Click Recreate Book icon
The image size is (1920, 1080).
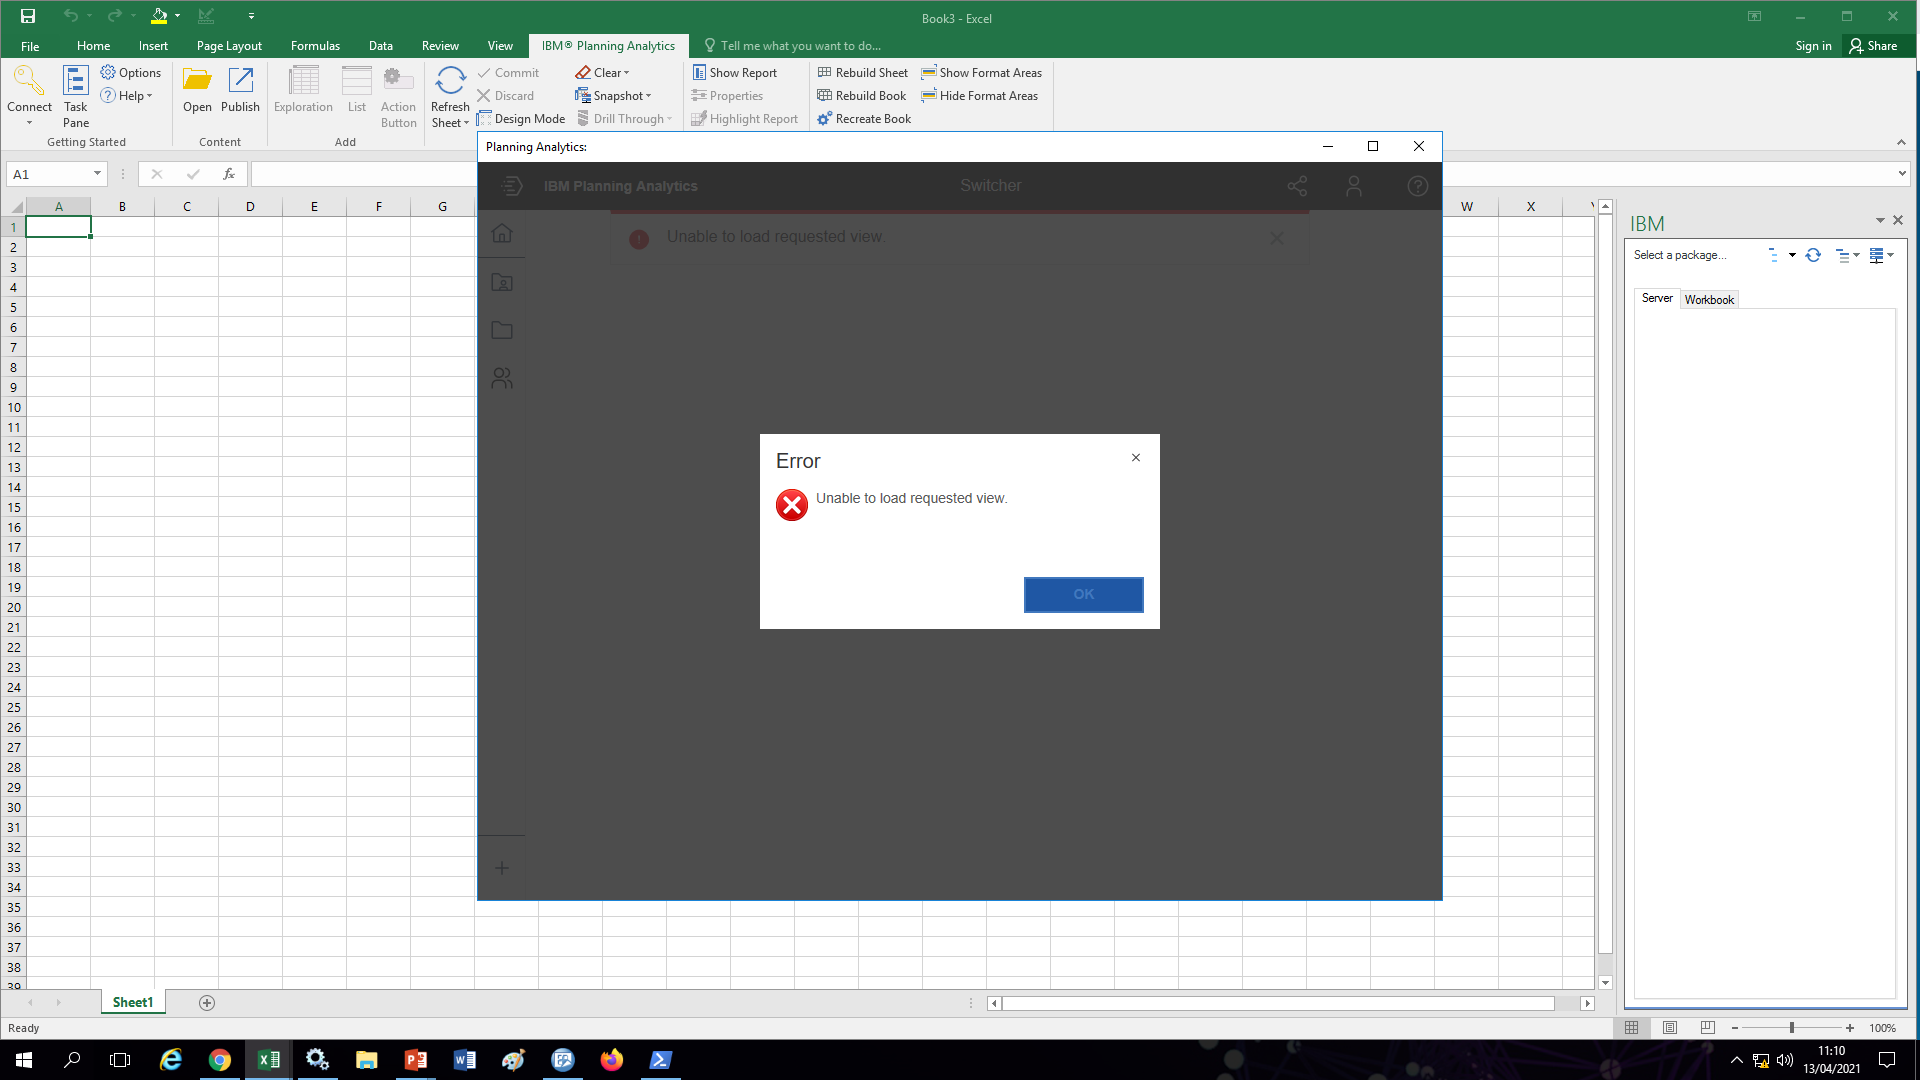click(825, 119)
